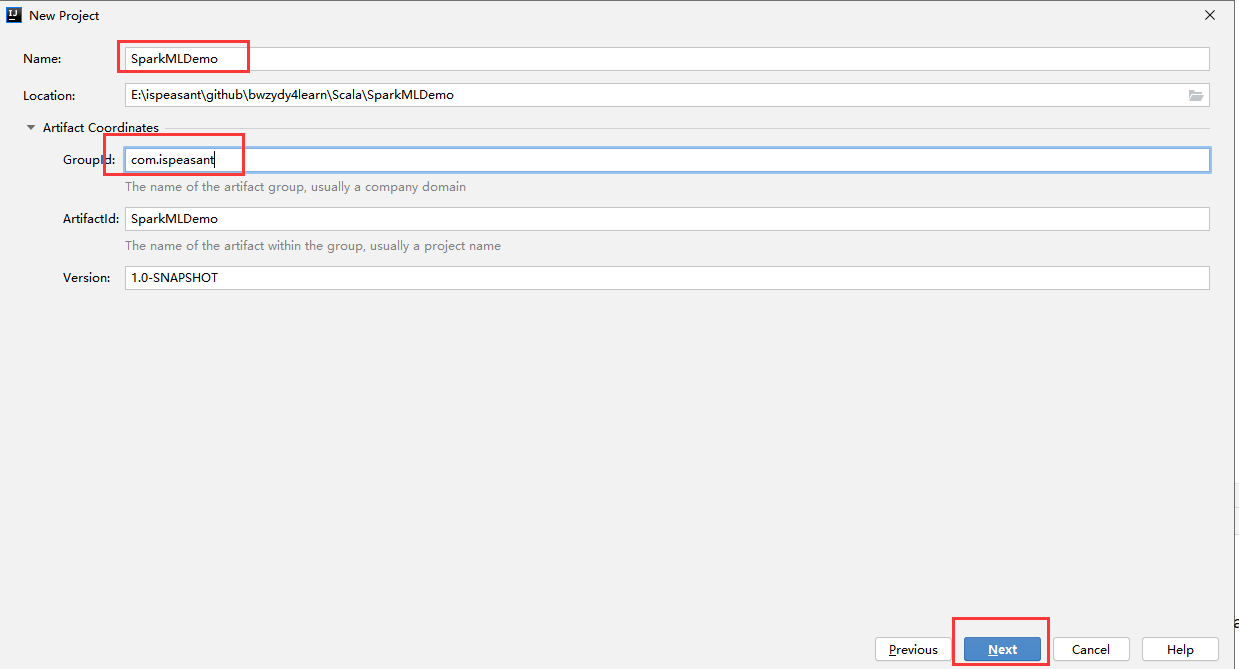Image resolution: width=1239 pixels, height=669 pixels.
Task: Cancel the New Project wizard
Action: coord(1091,649)
